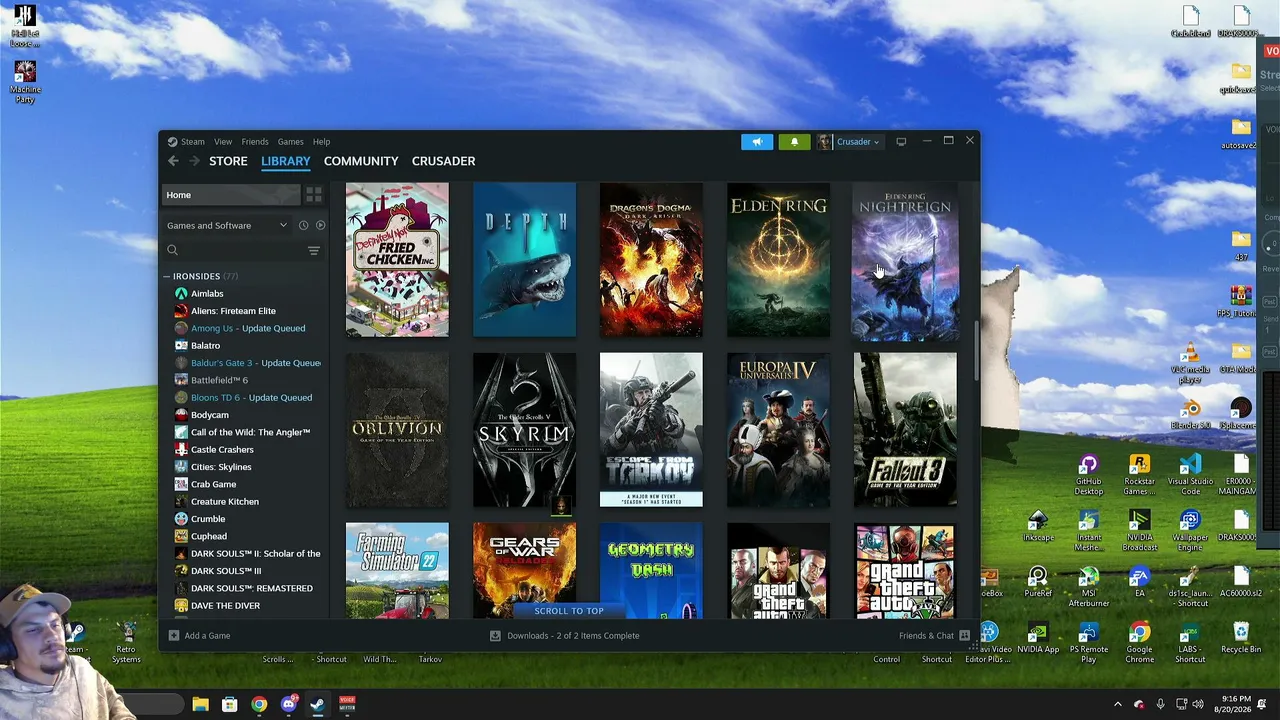Open Friends & Chat link

point(926,635)
